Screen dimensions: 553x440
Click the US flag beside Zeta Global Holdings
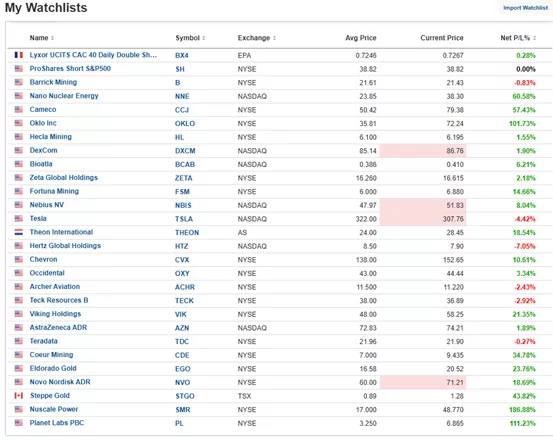click(19, 178)
